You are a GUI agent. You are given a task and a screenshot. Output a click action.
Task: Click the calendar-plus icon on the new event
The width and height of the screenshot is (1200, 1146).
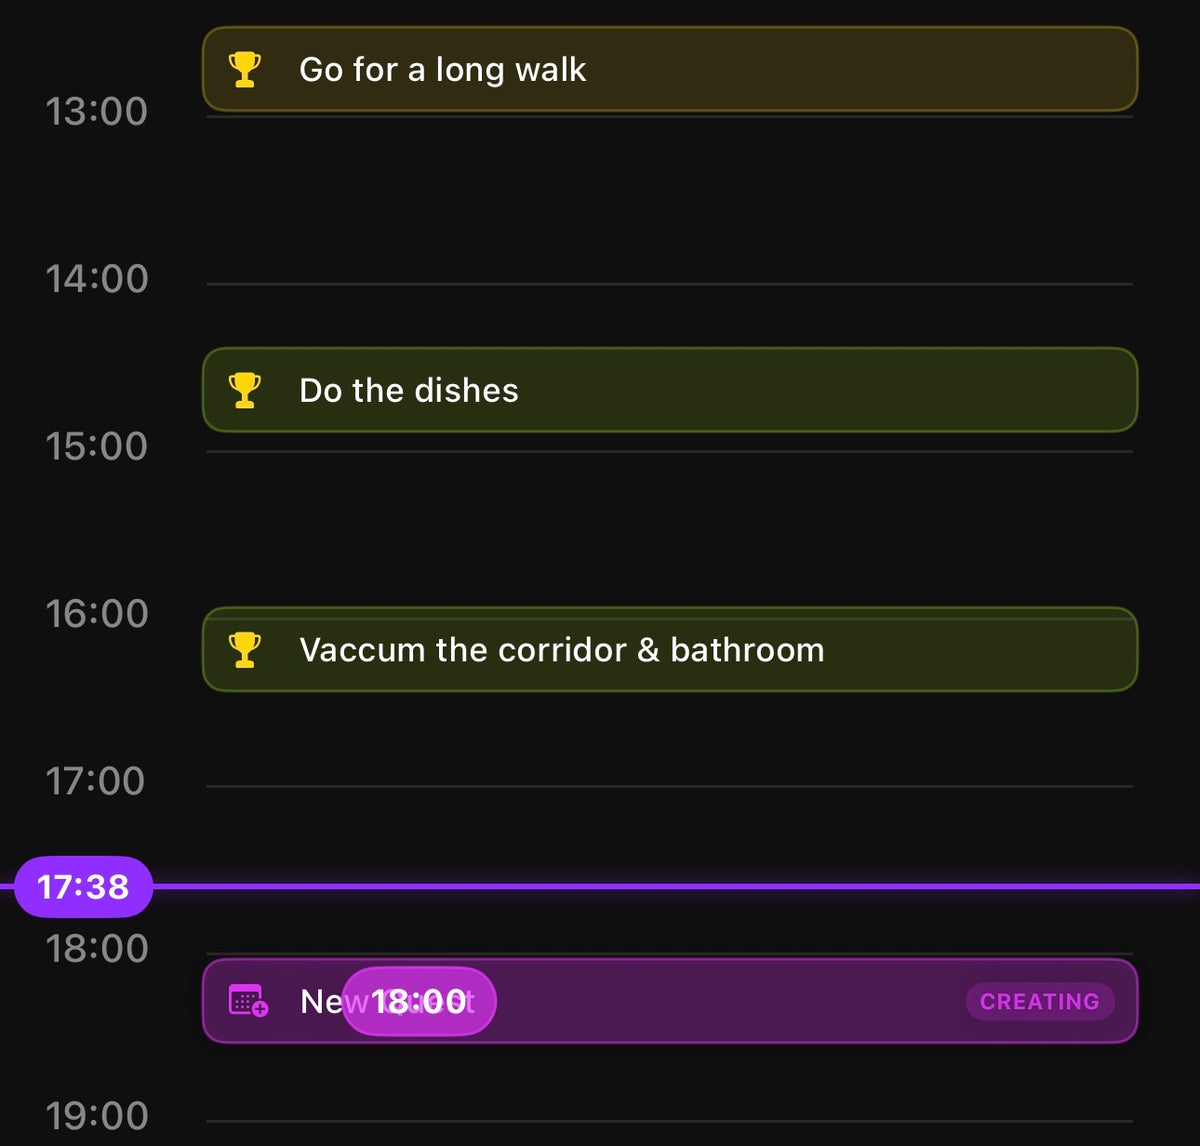click(248, 1000)
